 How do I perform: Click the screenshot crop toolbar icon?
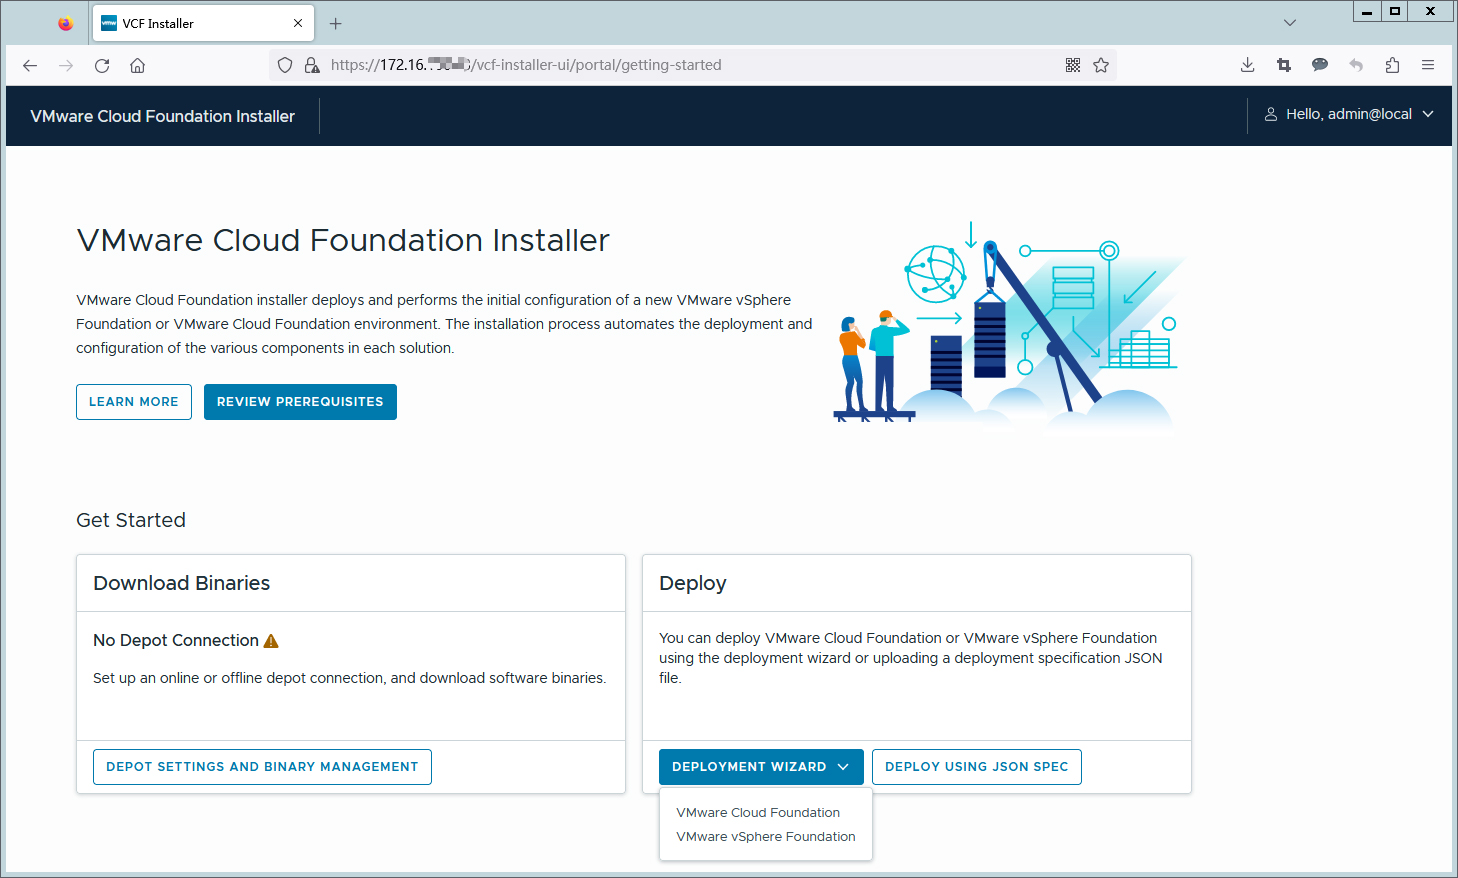(x=1284, y=65)
